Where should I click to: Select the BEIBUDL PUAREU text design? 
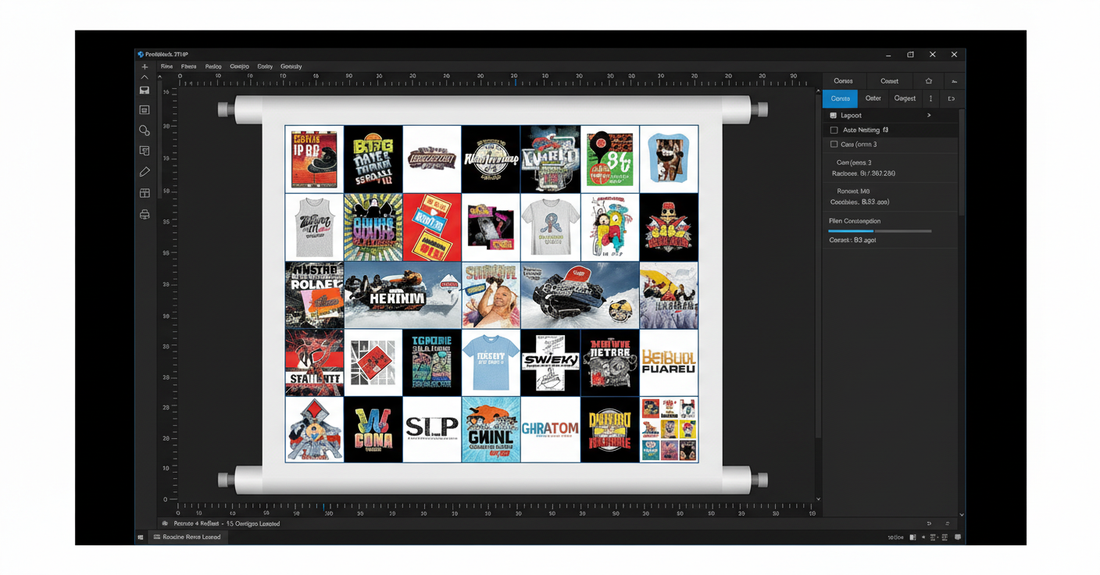point(669,363)
